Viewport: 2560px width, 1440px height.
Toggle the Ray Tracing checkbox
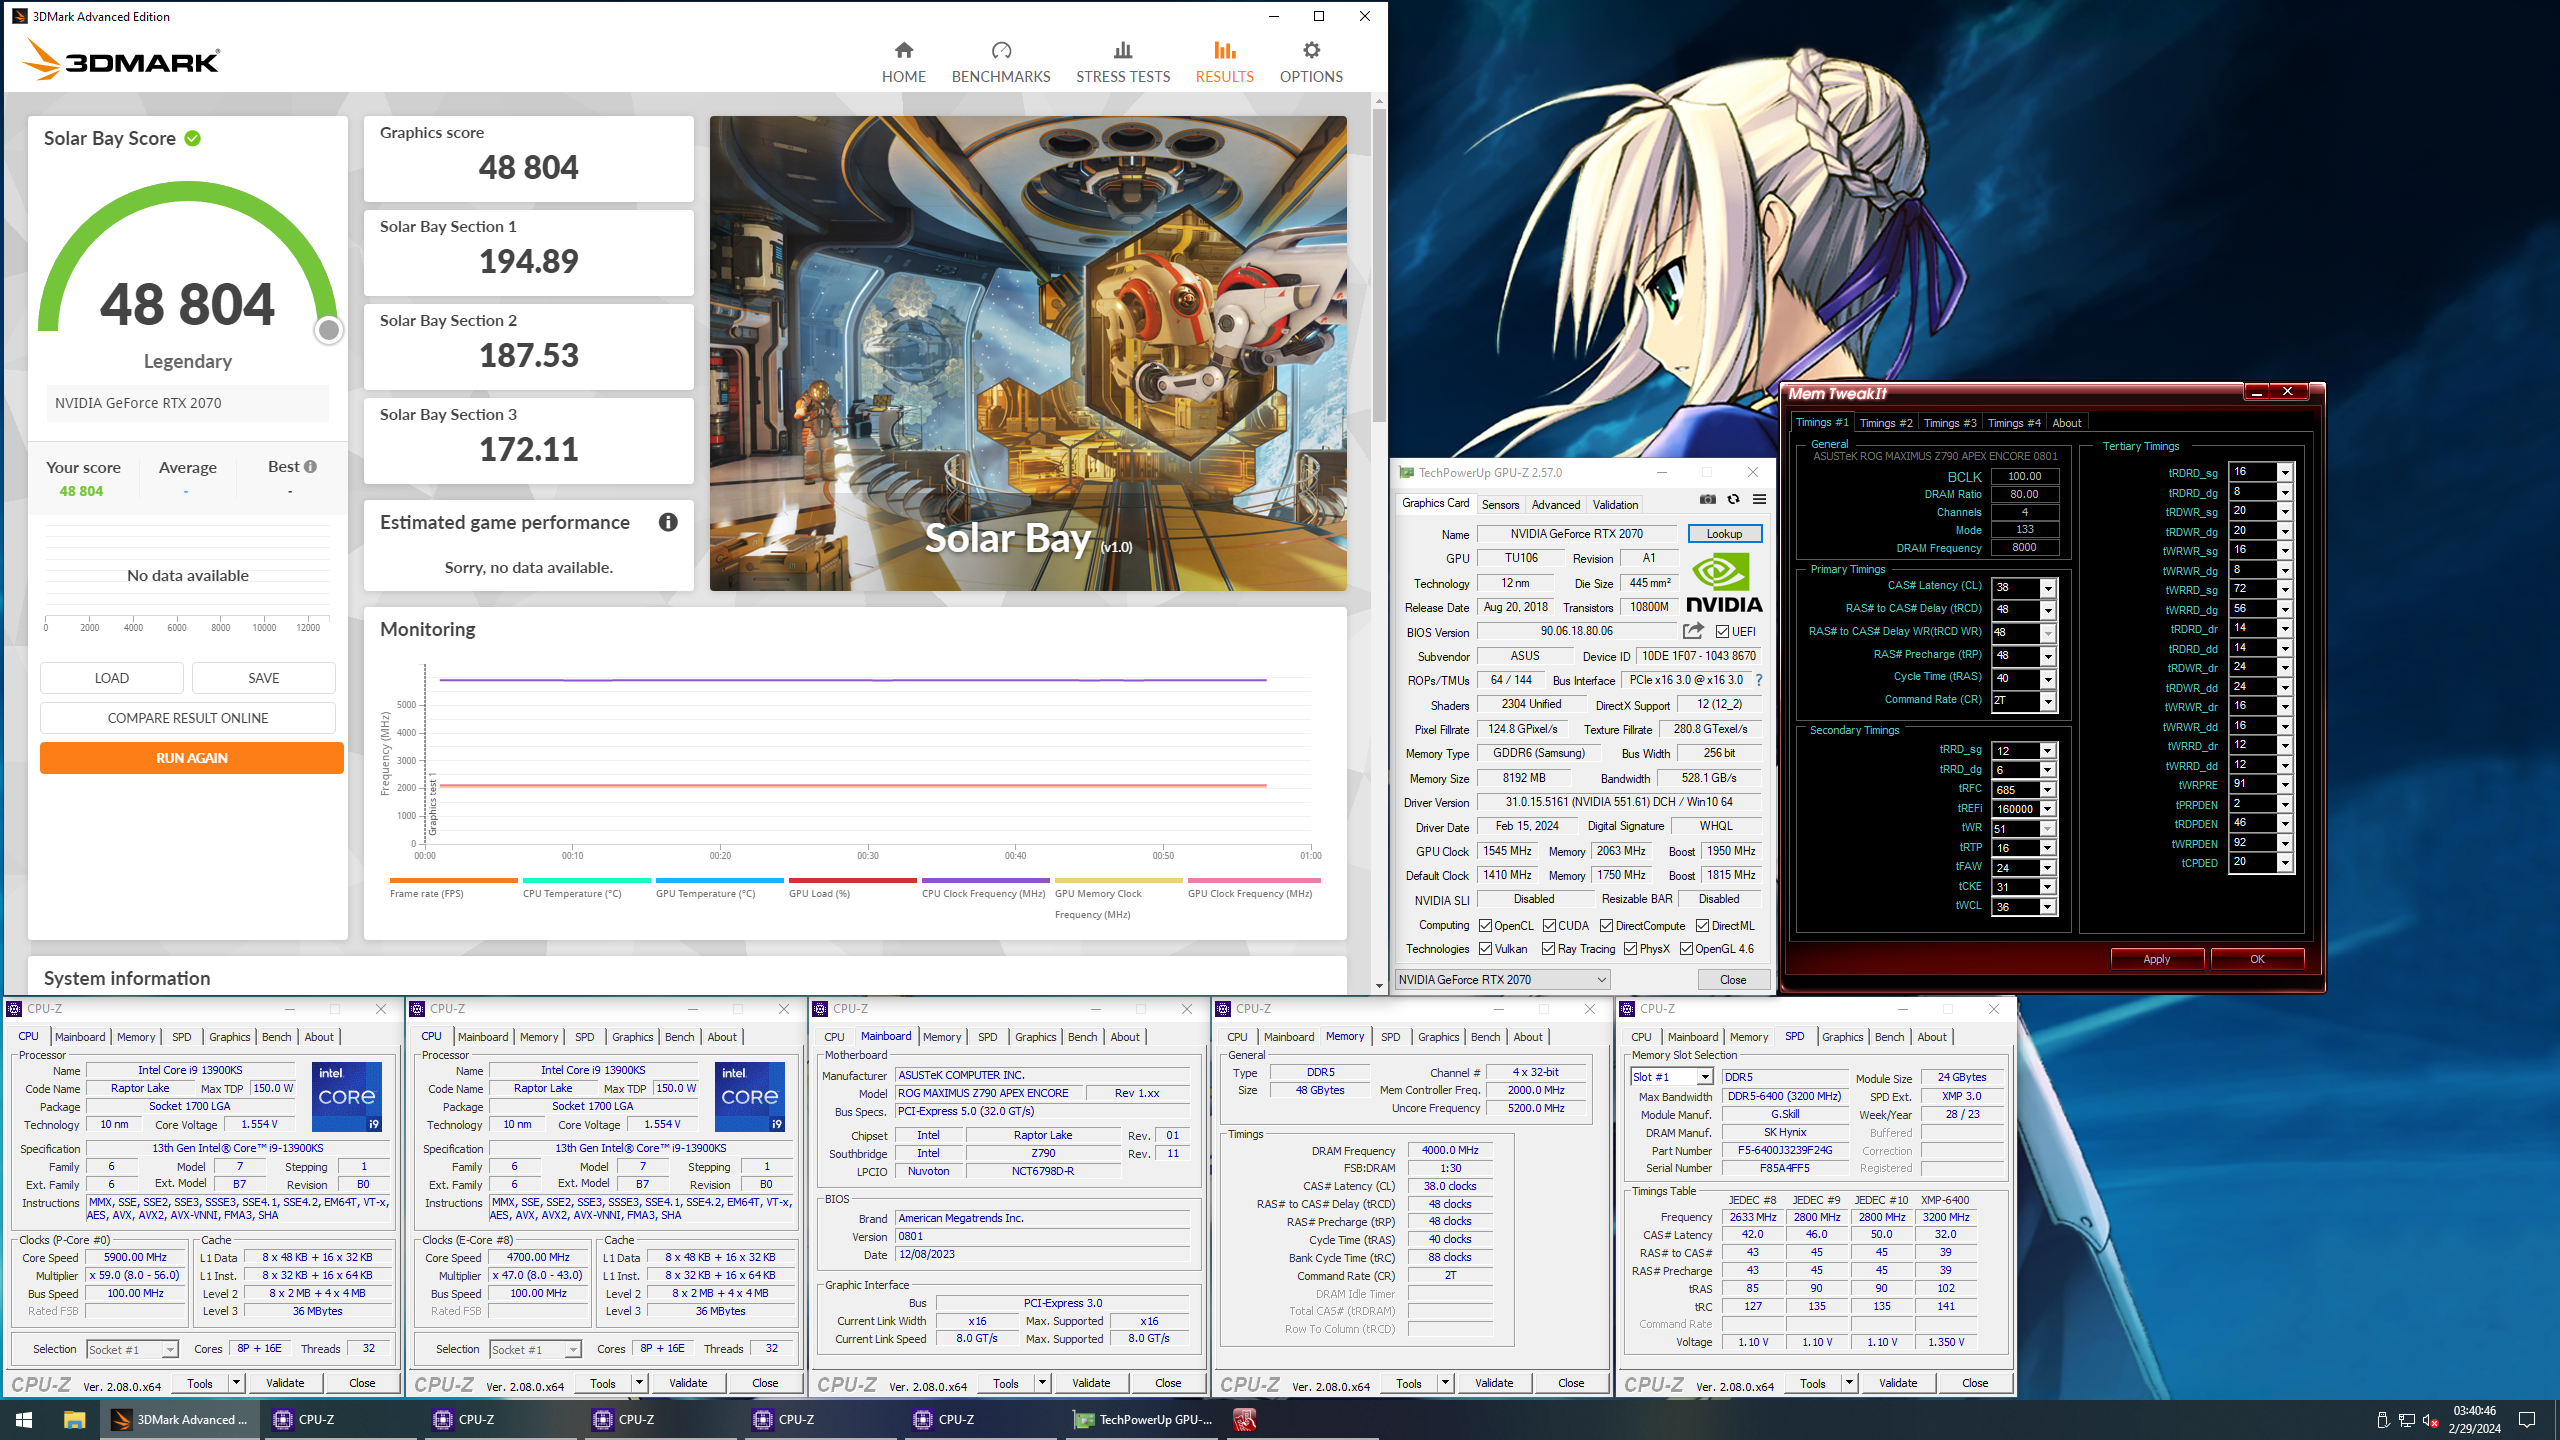[1548, 949]
